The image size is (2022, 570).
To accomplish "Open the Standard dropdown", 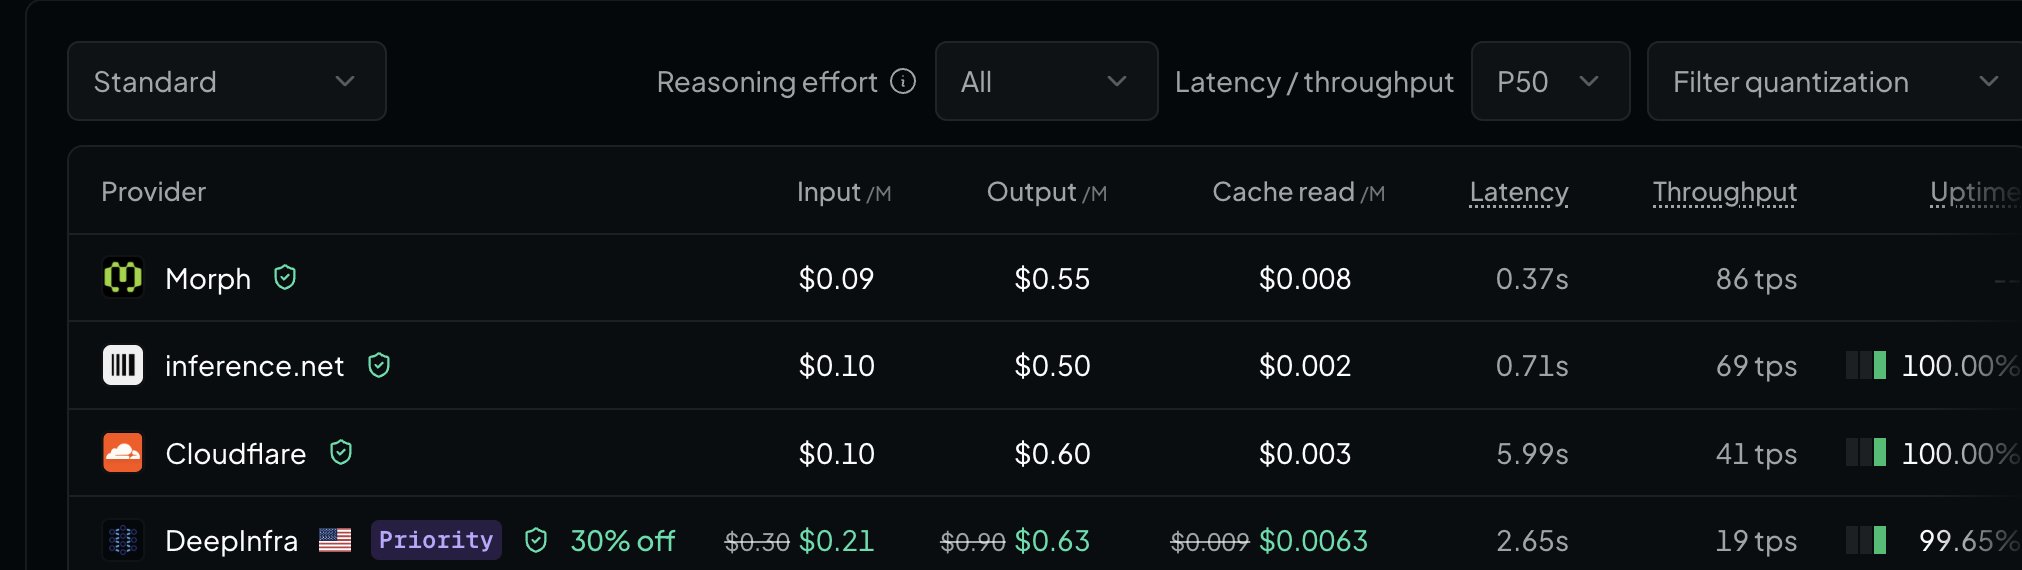I will 227,81.
